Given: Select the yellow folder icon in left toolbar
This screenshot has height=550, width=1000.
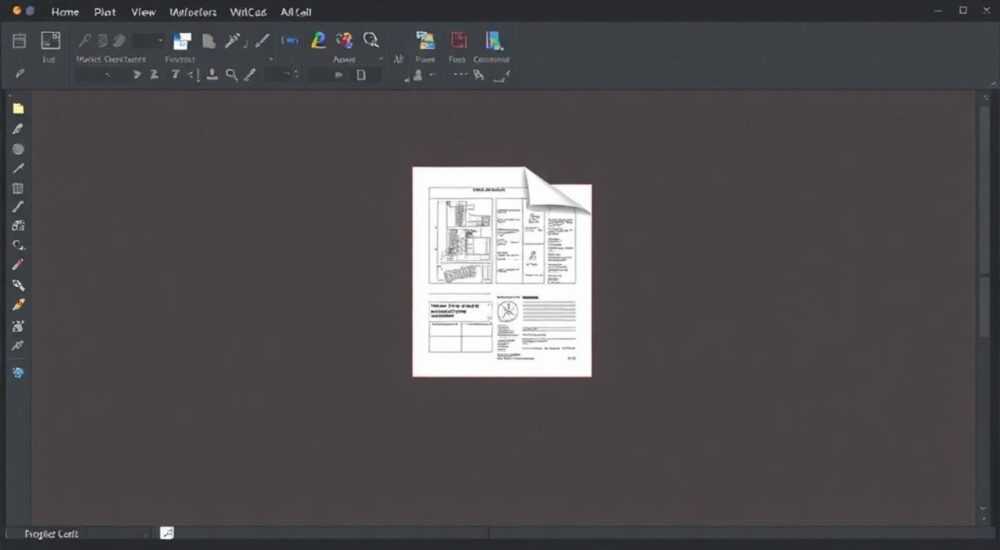Looking at the screenshot, I should pyautogui.click(x=18, y=108).
